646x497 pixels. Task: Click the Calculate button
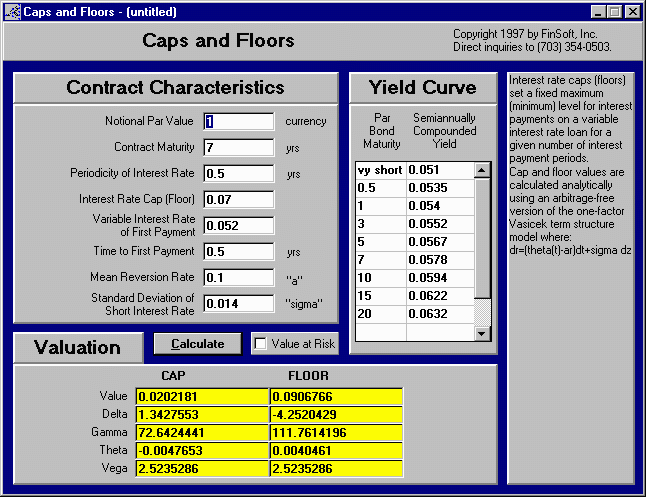tap(198, 344)
